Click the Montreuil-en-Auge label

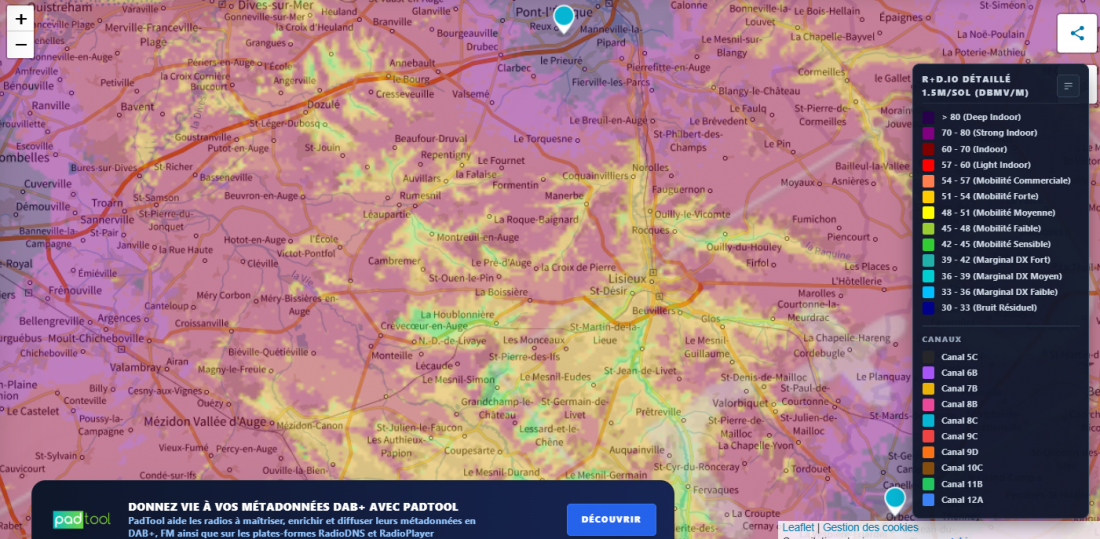[x=478, y=237]
